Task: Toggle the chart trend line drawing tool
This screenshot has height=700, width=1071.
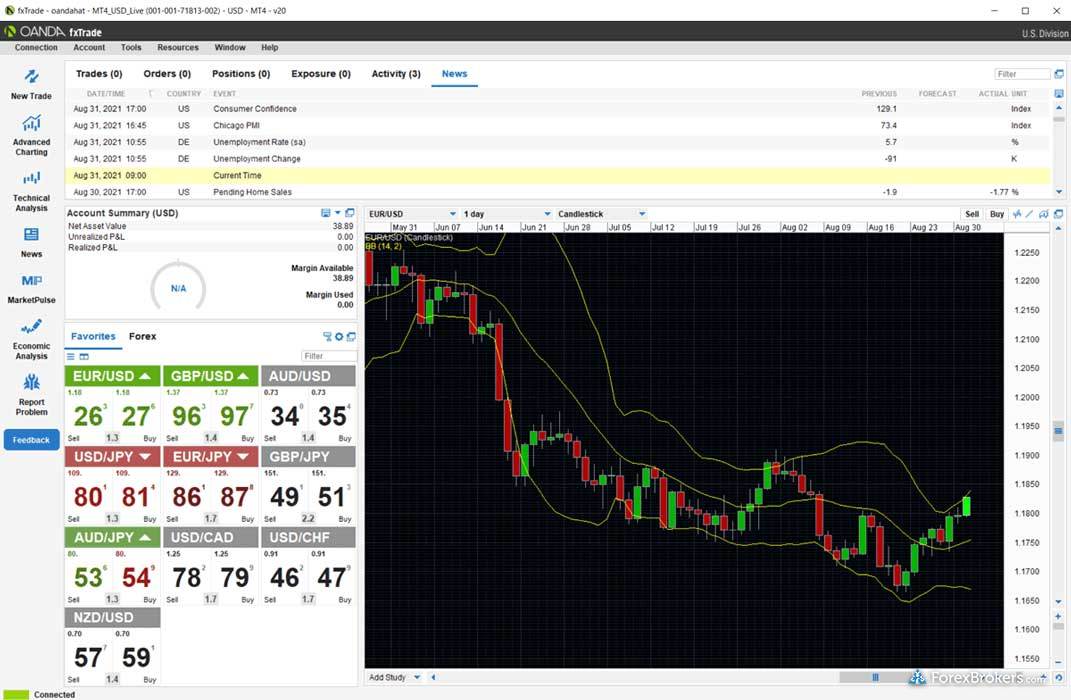Action: click(1030, 214)
